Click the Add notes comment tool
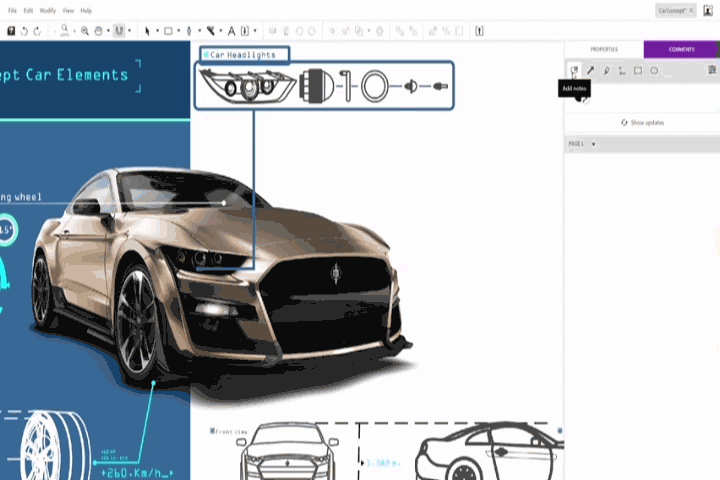This screenshot has height=480, width=720. point(574,70)
